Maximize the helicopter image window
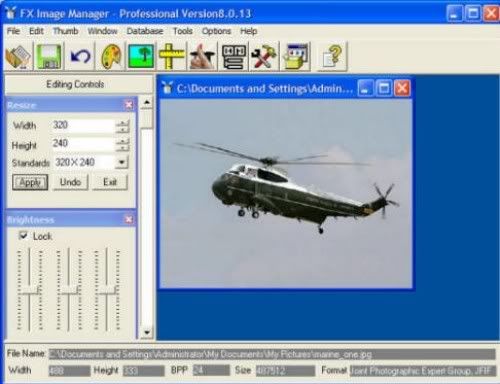The height and width of the screenshot is (384, 500). pyautogui.click(x=384, y=88)
